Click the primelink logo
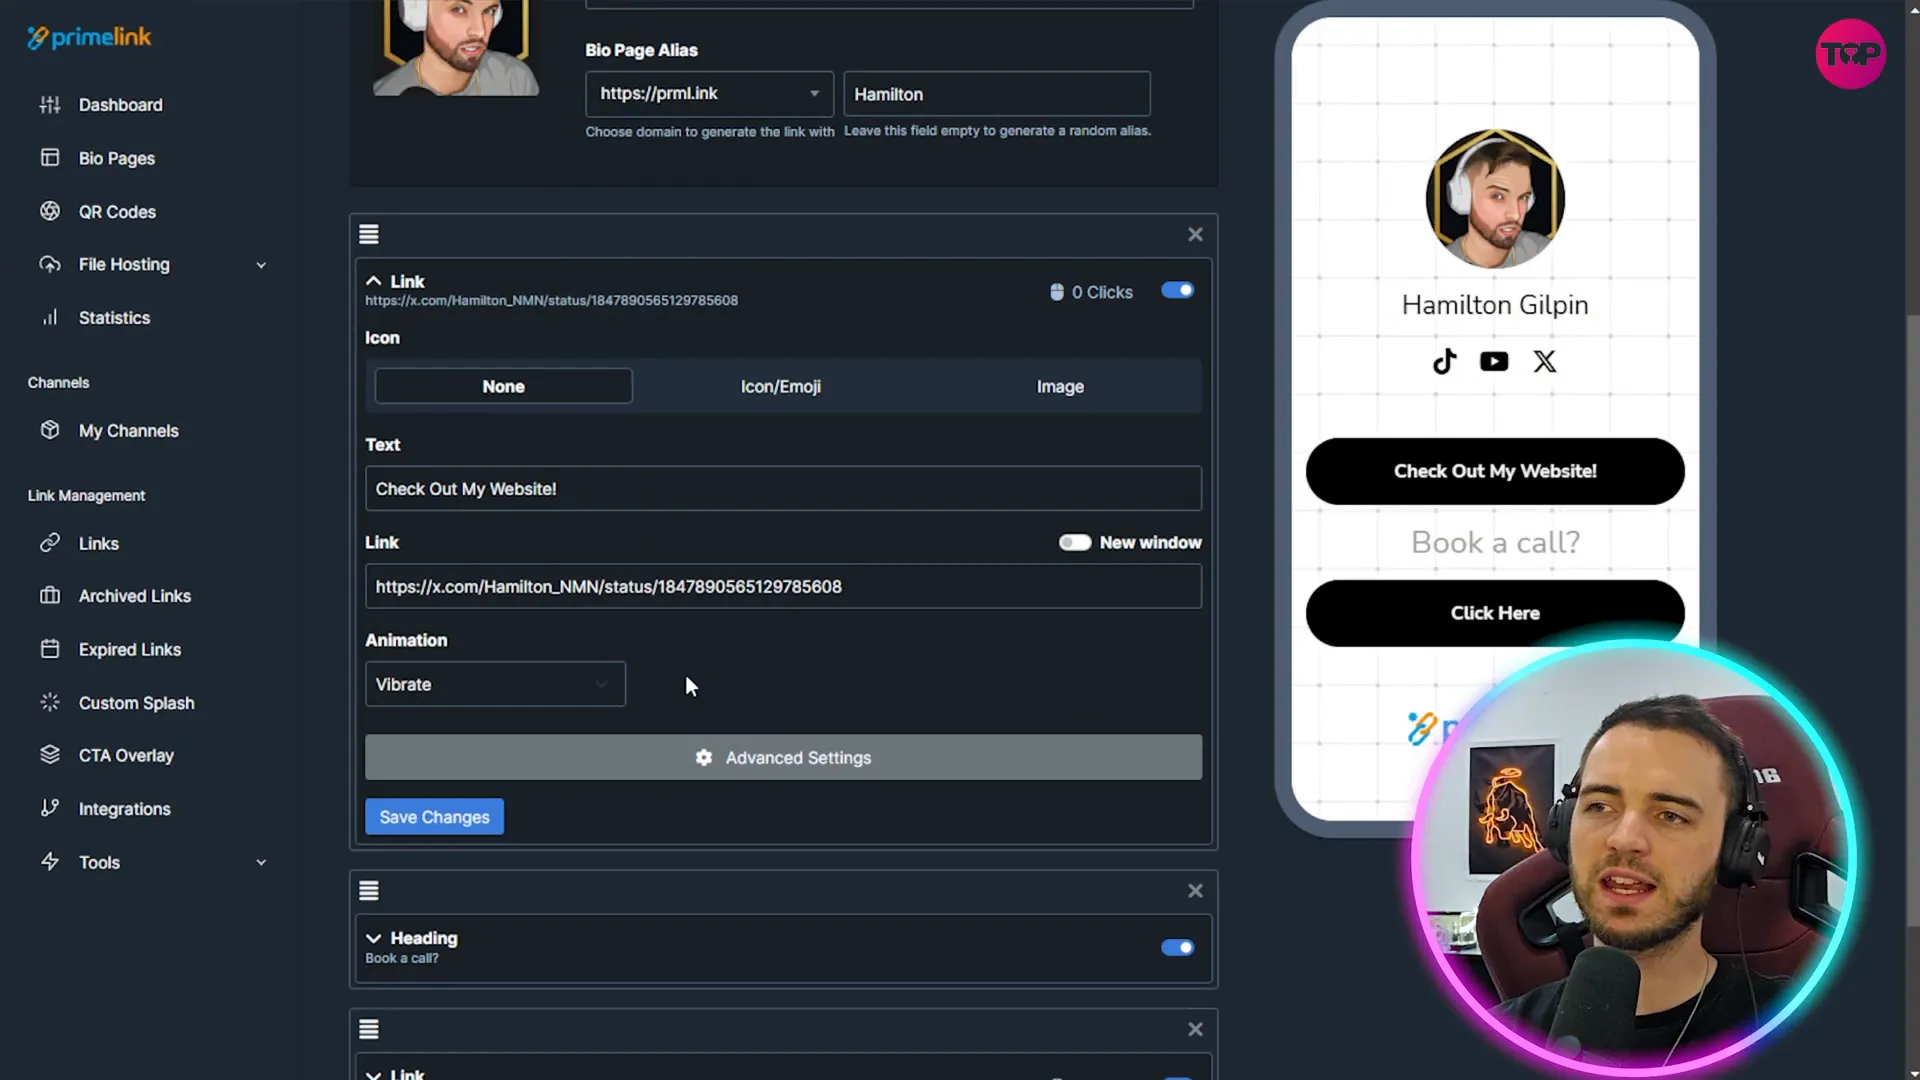 89,38
